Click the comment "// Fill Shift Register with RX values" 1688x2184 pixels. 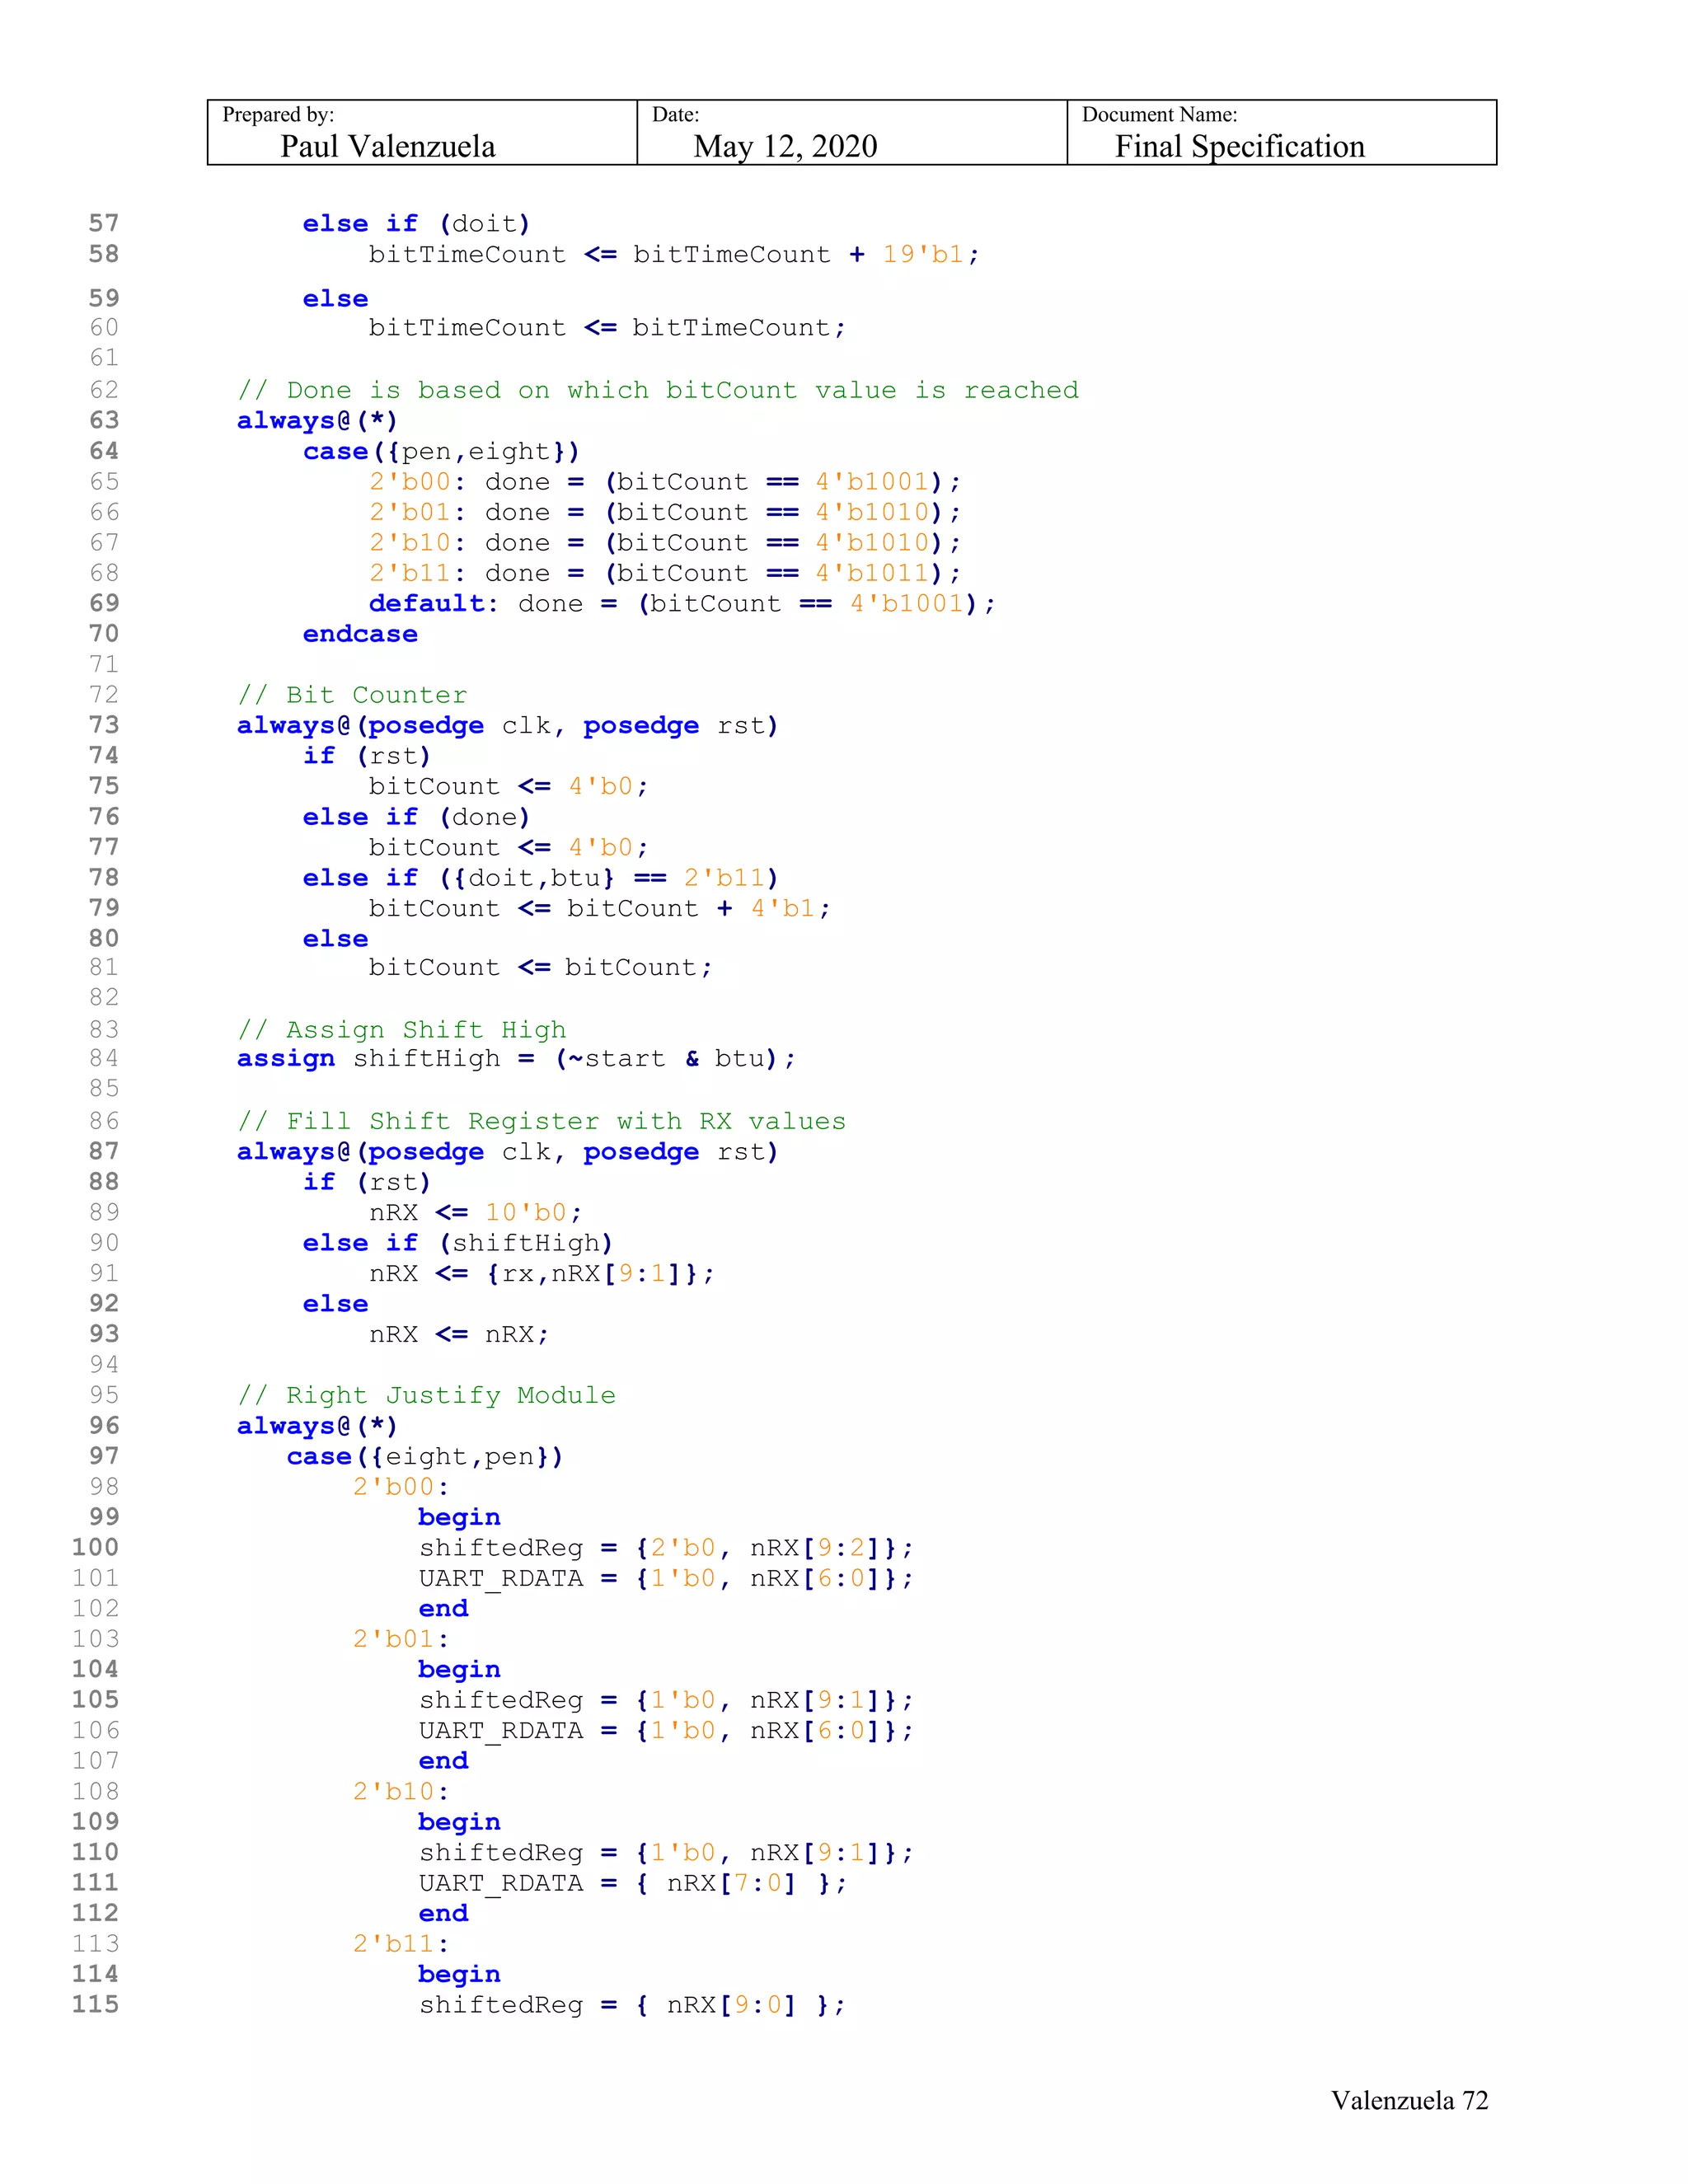tap(542, 1122)
